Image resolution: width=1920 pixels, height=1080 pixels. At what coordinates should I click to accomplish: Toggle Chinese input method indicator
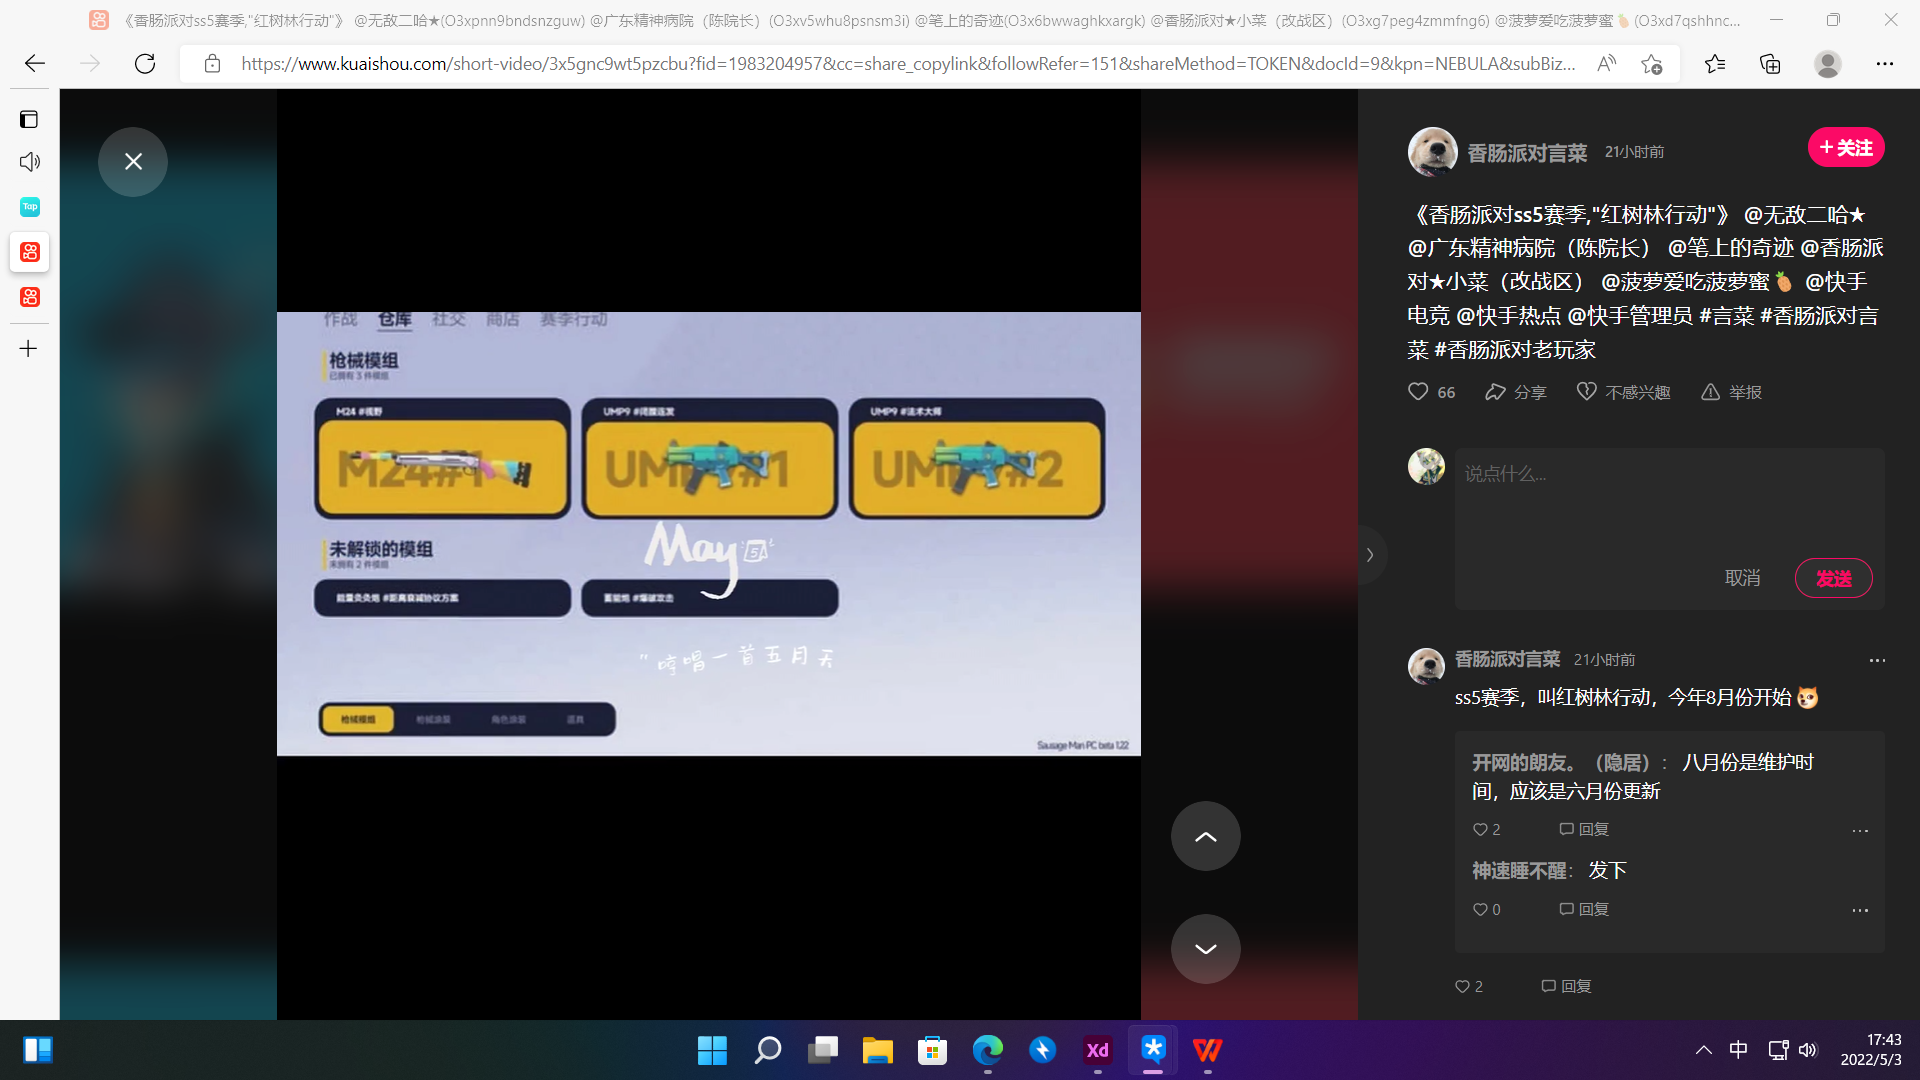(1738, 1050)
